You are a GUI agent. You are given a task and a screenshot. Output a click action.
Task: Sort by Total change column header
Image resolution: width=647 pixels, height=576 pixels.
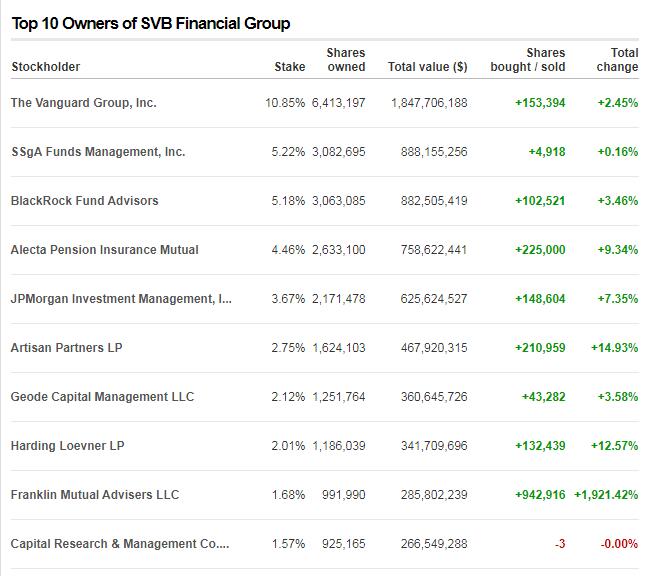point(618,60)
